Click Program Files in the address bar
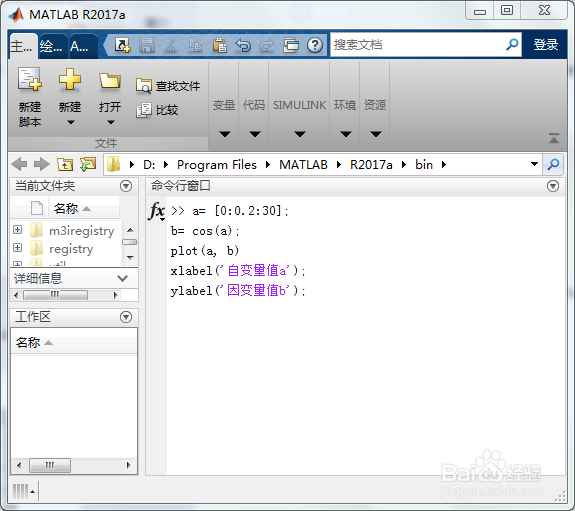The image size is (575, 511). tap(217, 165)
